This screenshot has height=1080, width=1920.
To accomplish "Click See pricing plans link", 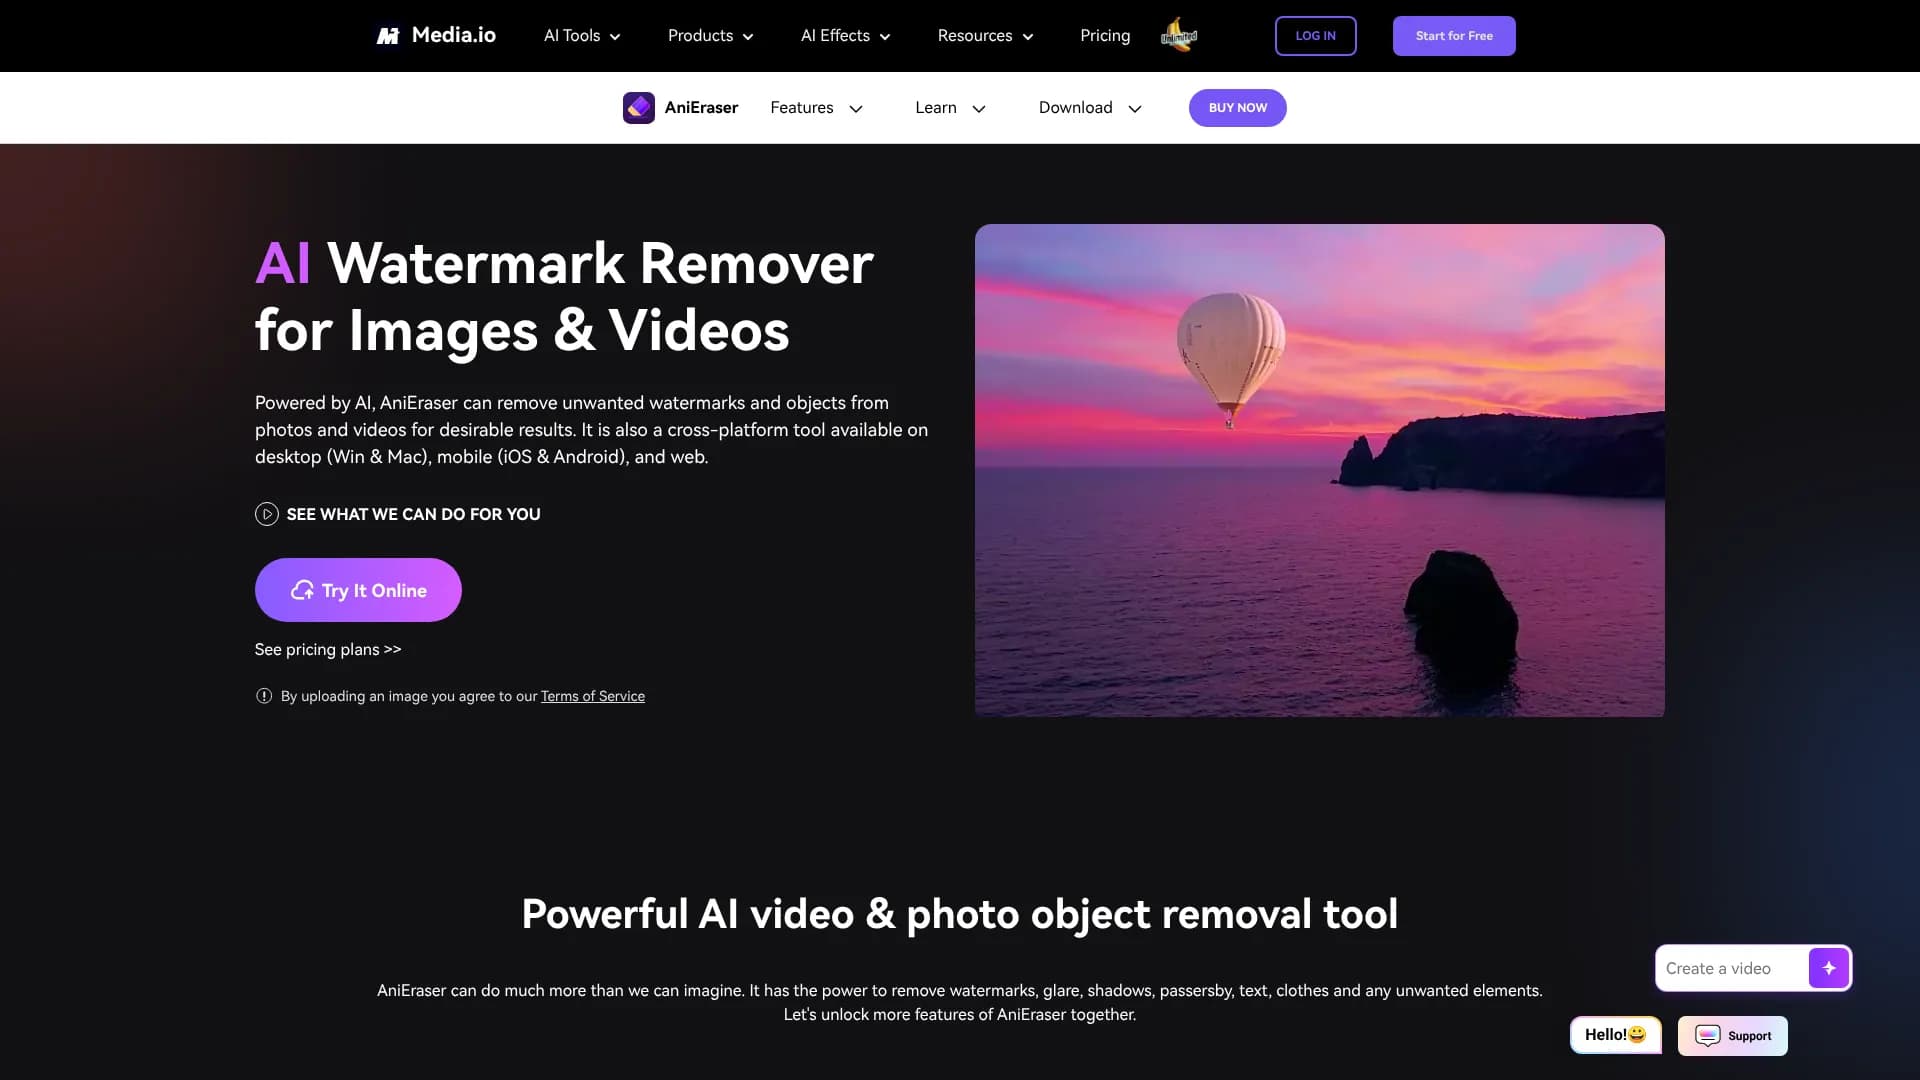I will 327,649.
